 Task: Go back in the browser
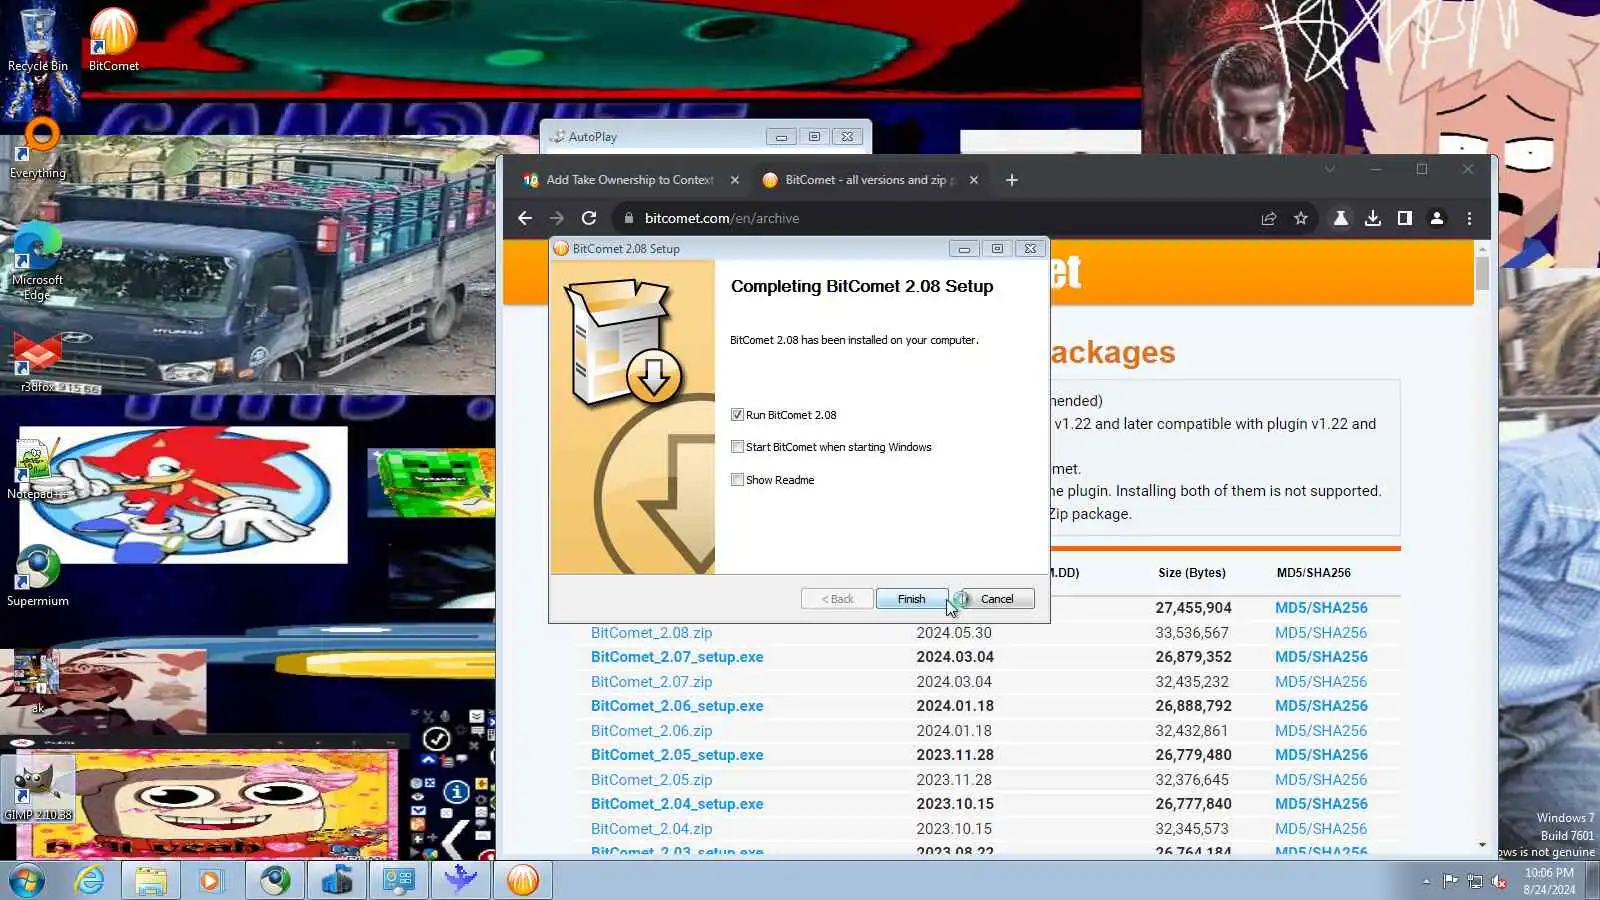[525, 218]
